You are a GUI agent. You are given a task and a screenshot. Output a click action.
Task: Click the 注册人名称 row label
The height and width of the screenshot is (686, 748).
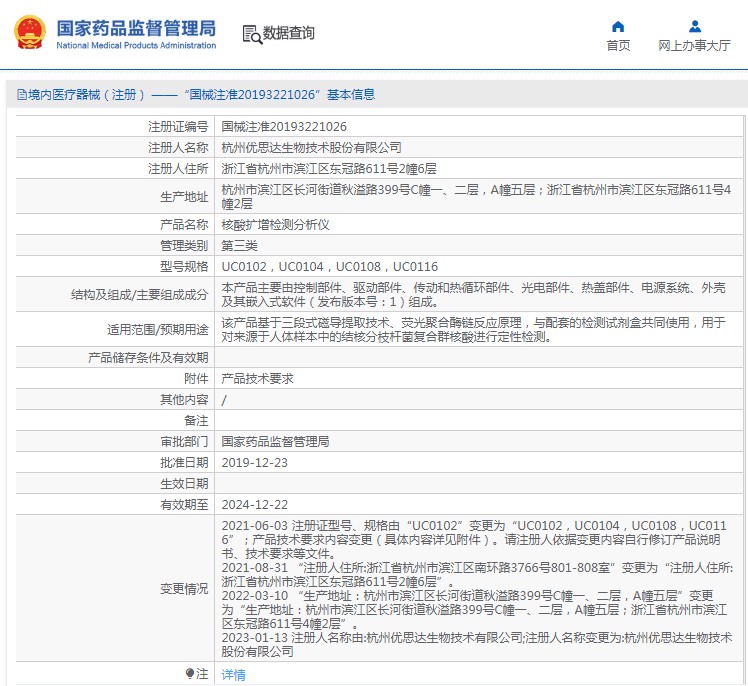click(x=178, y=147)
